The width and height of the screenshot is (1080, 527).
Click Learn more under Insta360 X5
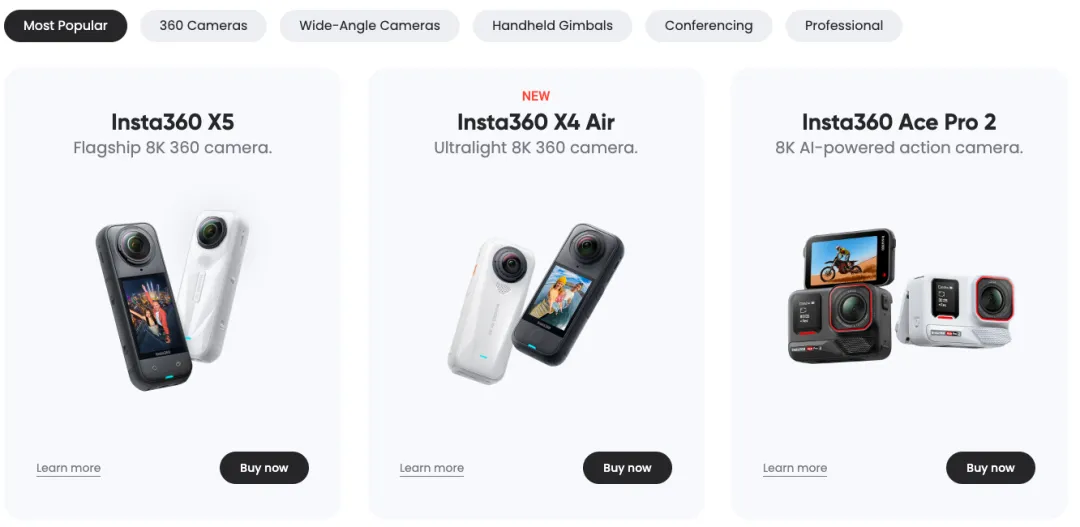(69, 468)
